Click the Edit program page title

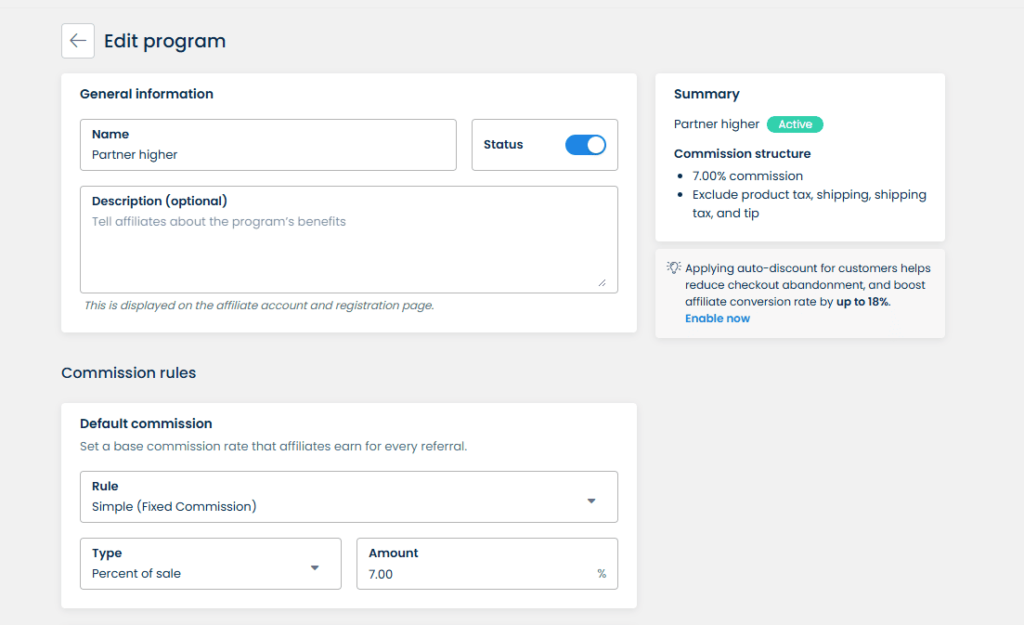[165, 41]
